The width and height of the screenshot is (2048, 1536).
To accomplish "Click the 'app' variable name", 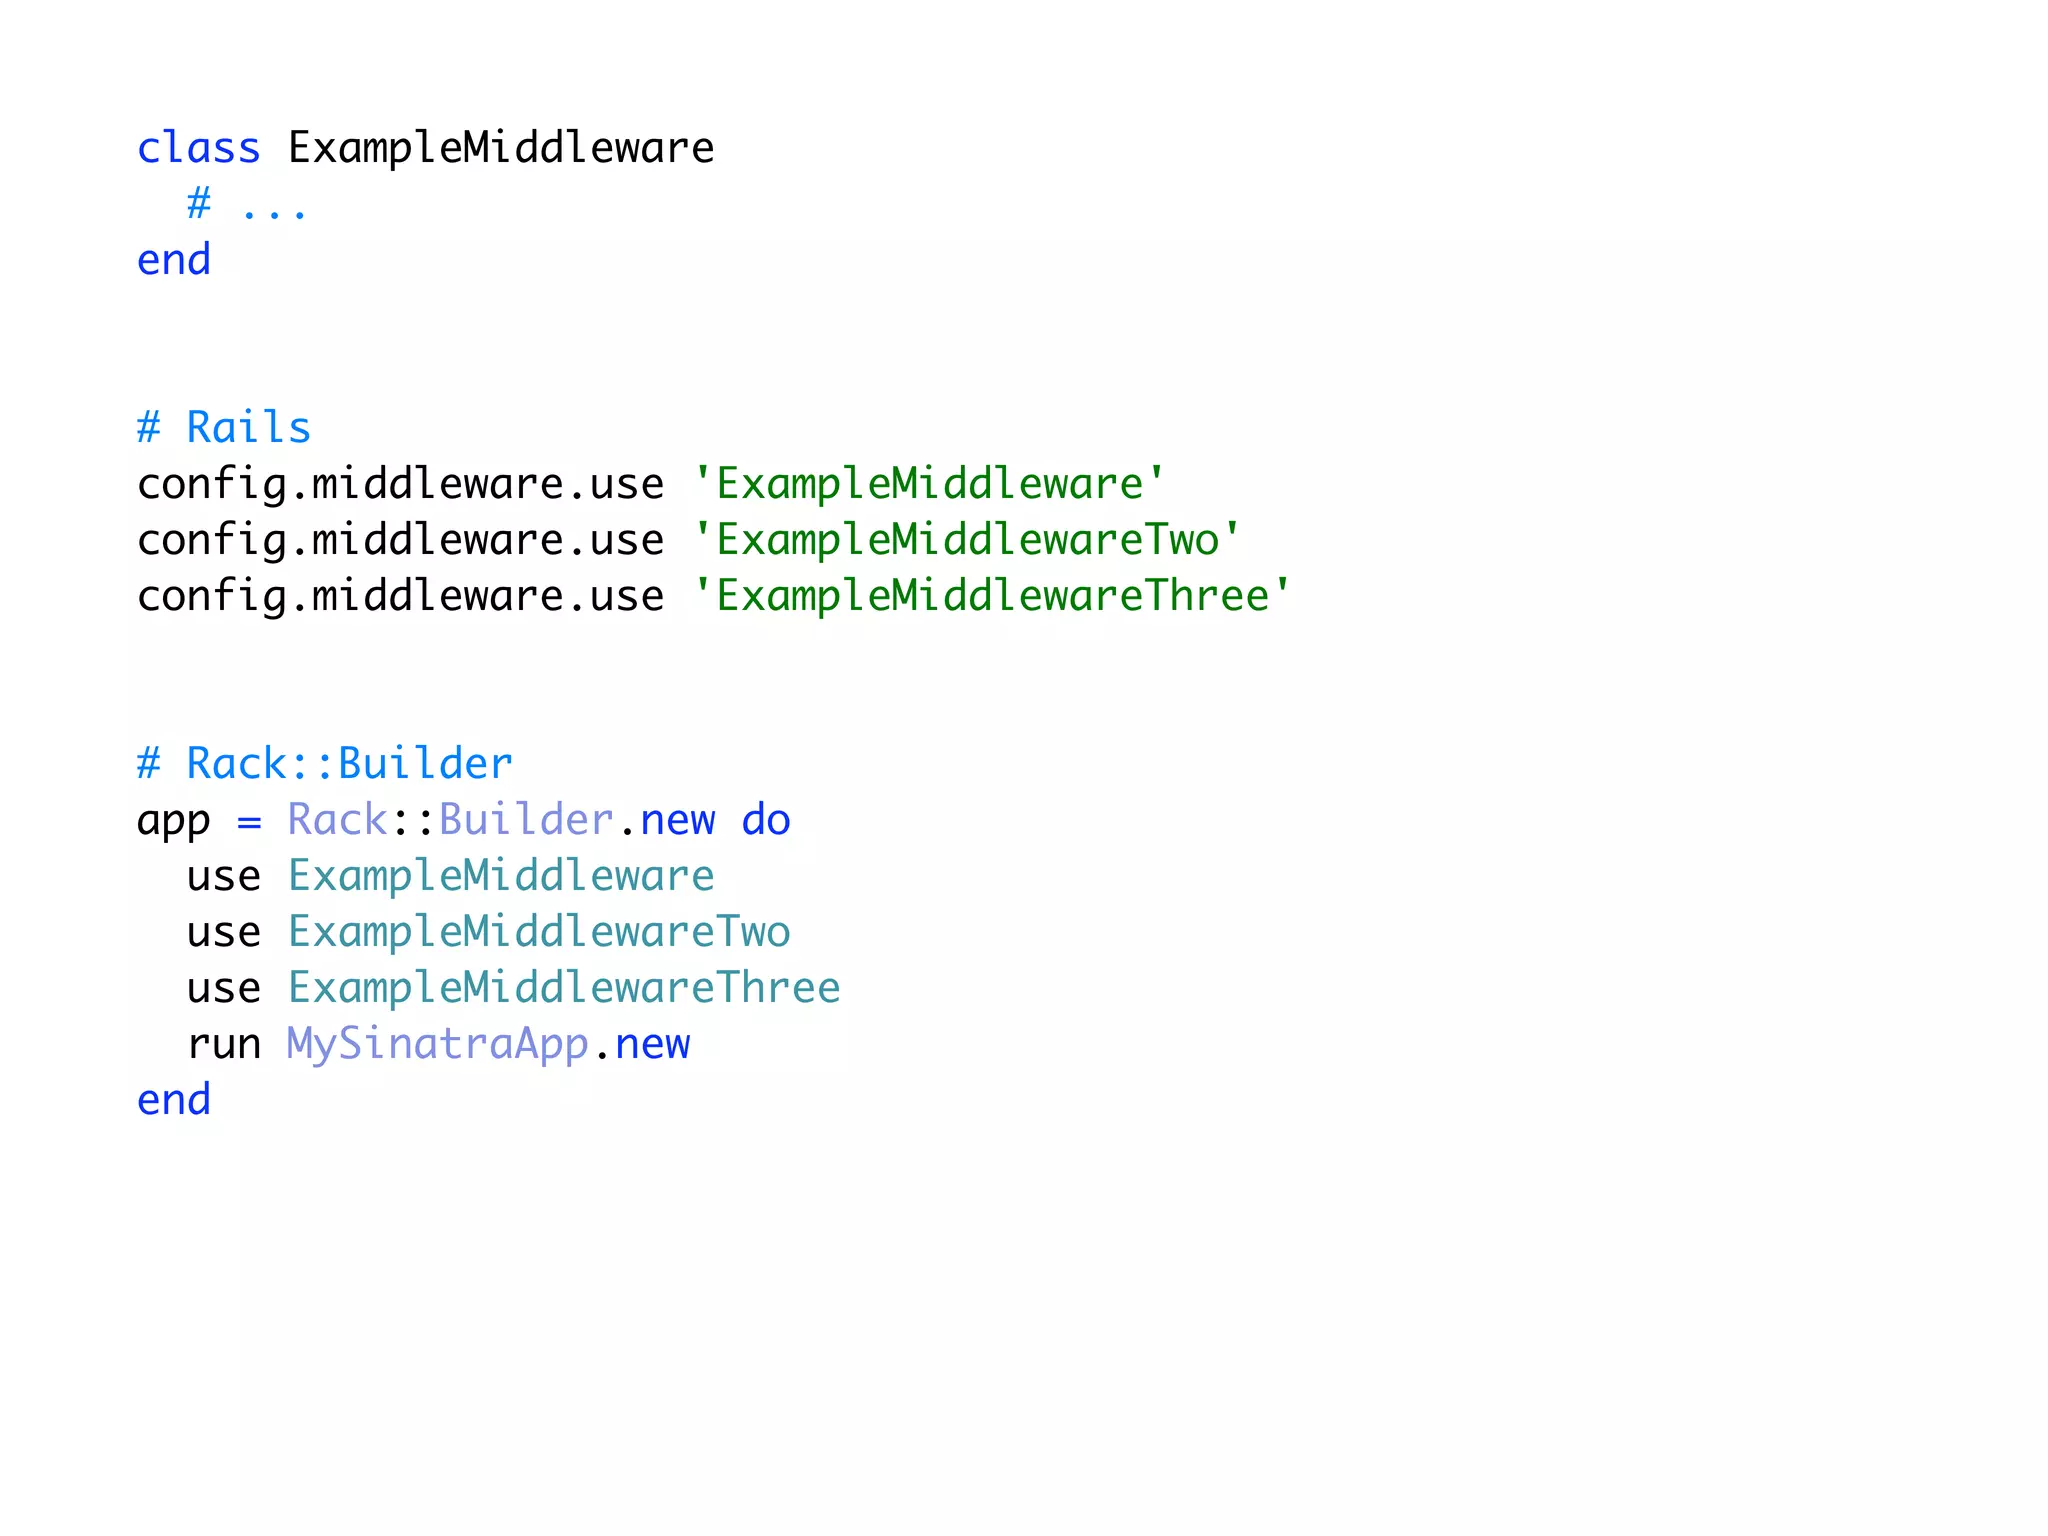I will (x=174, y=822).
